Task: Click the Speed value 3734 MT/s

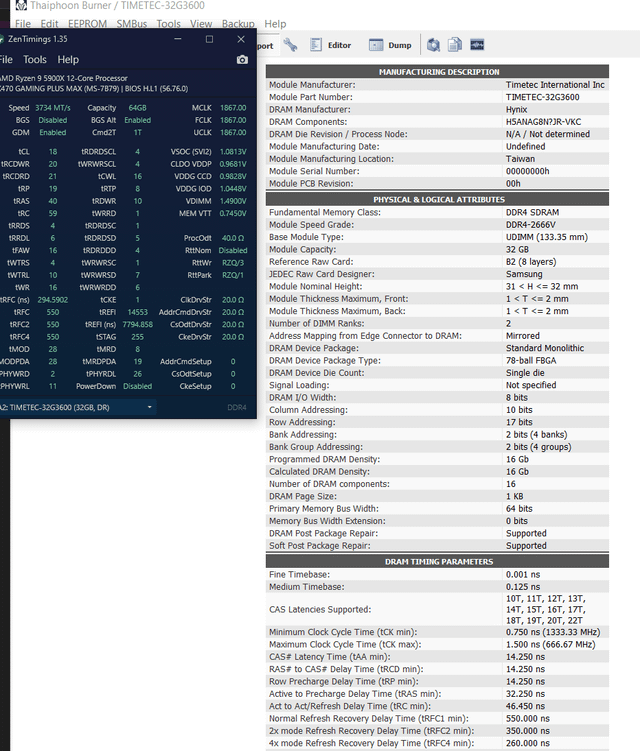Action: coord(53,108)
